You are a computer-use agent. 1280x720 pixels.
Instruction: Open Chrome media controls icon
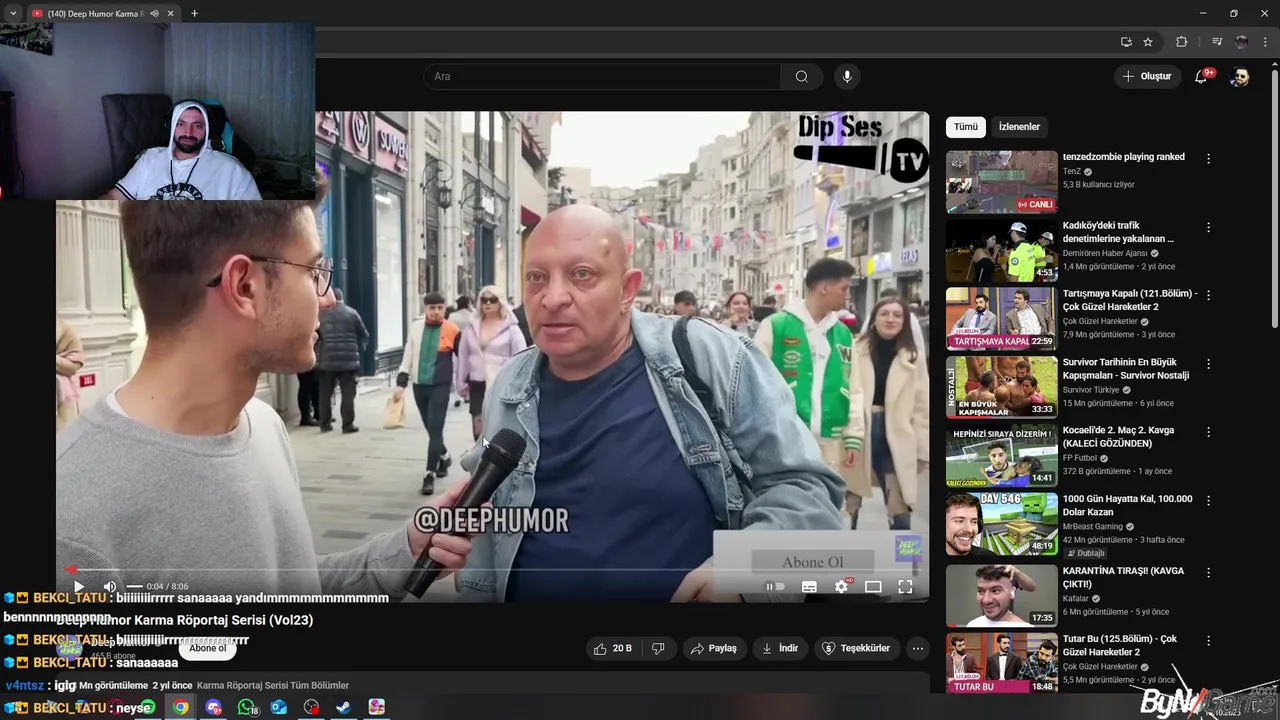coord(1217,42)
